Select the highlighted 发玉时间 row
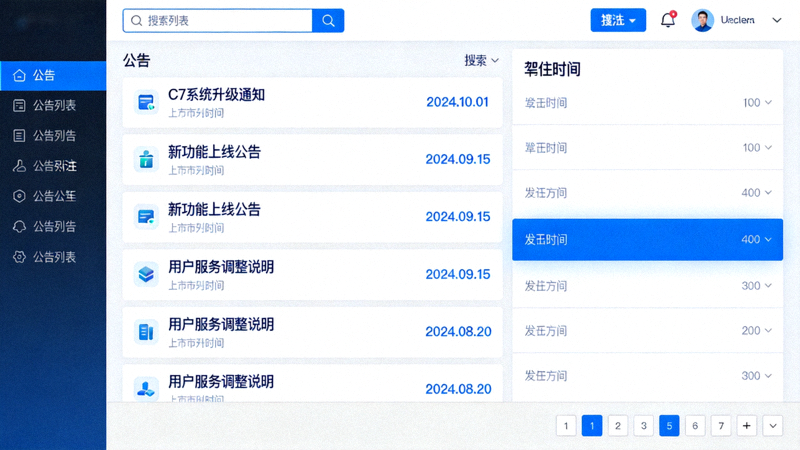Image resolution: width=800 pixels, height=450 pixels. (x=647, y=240)
